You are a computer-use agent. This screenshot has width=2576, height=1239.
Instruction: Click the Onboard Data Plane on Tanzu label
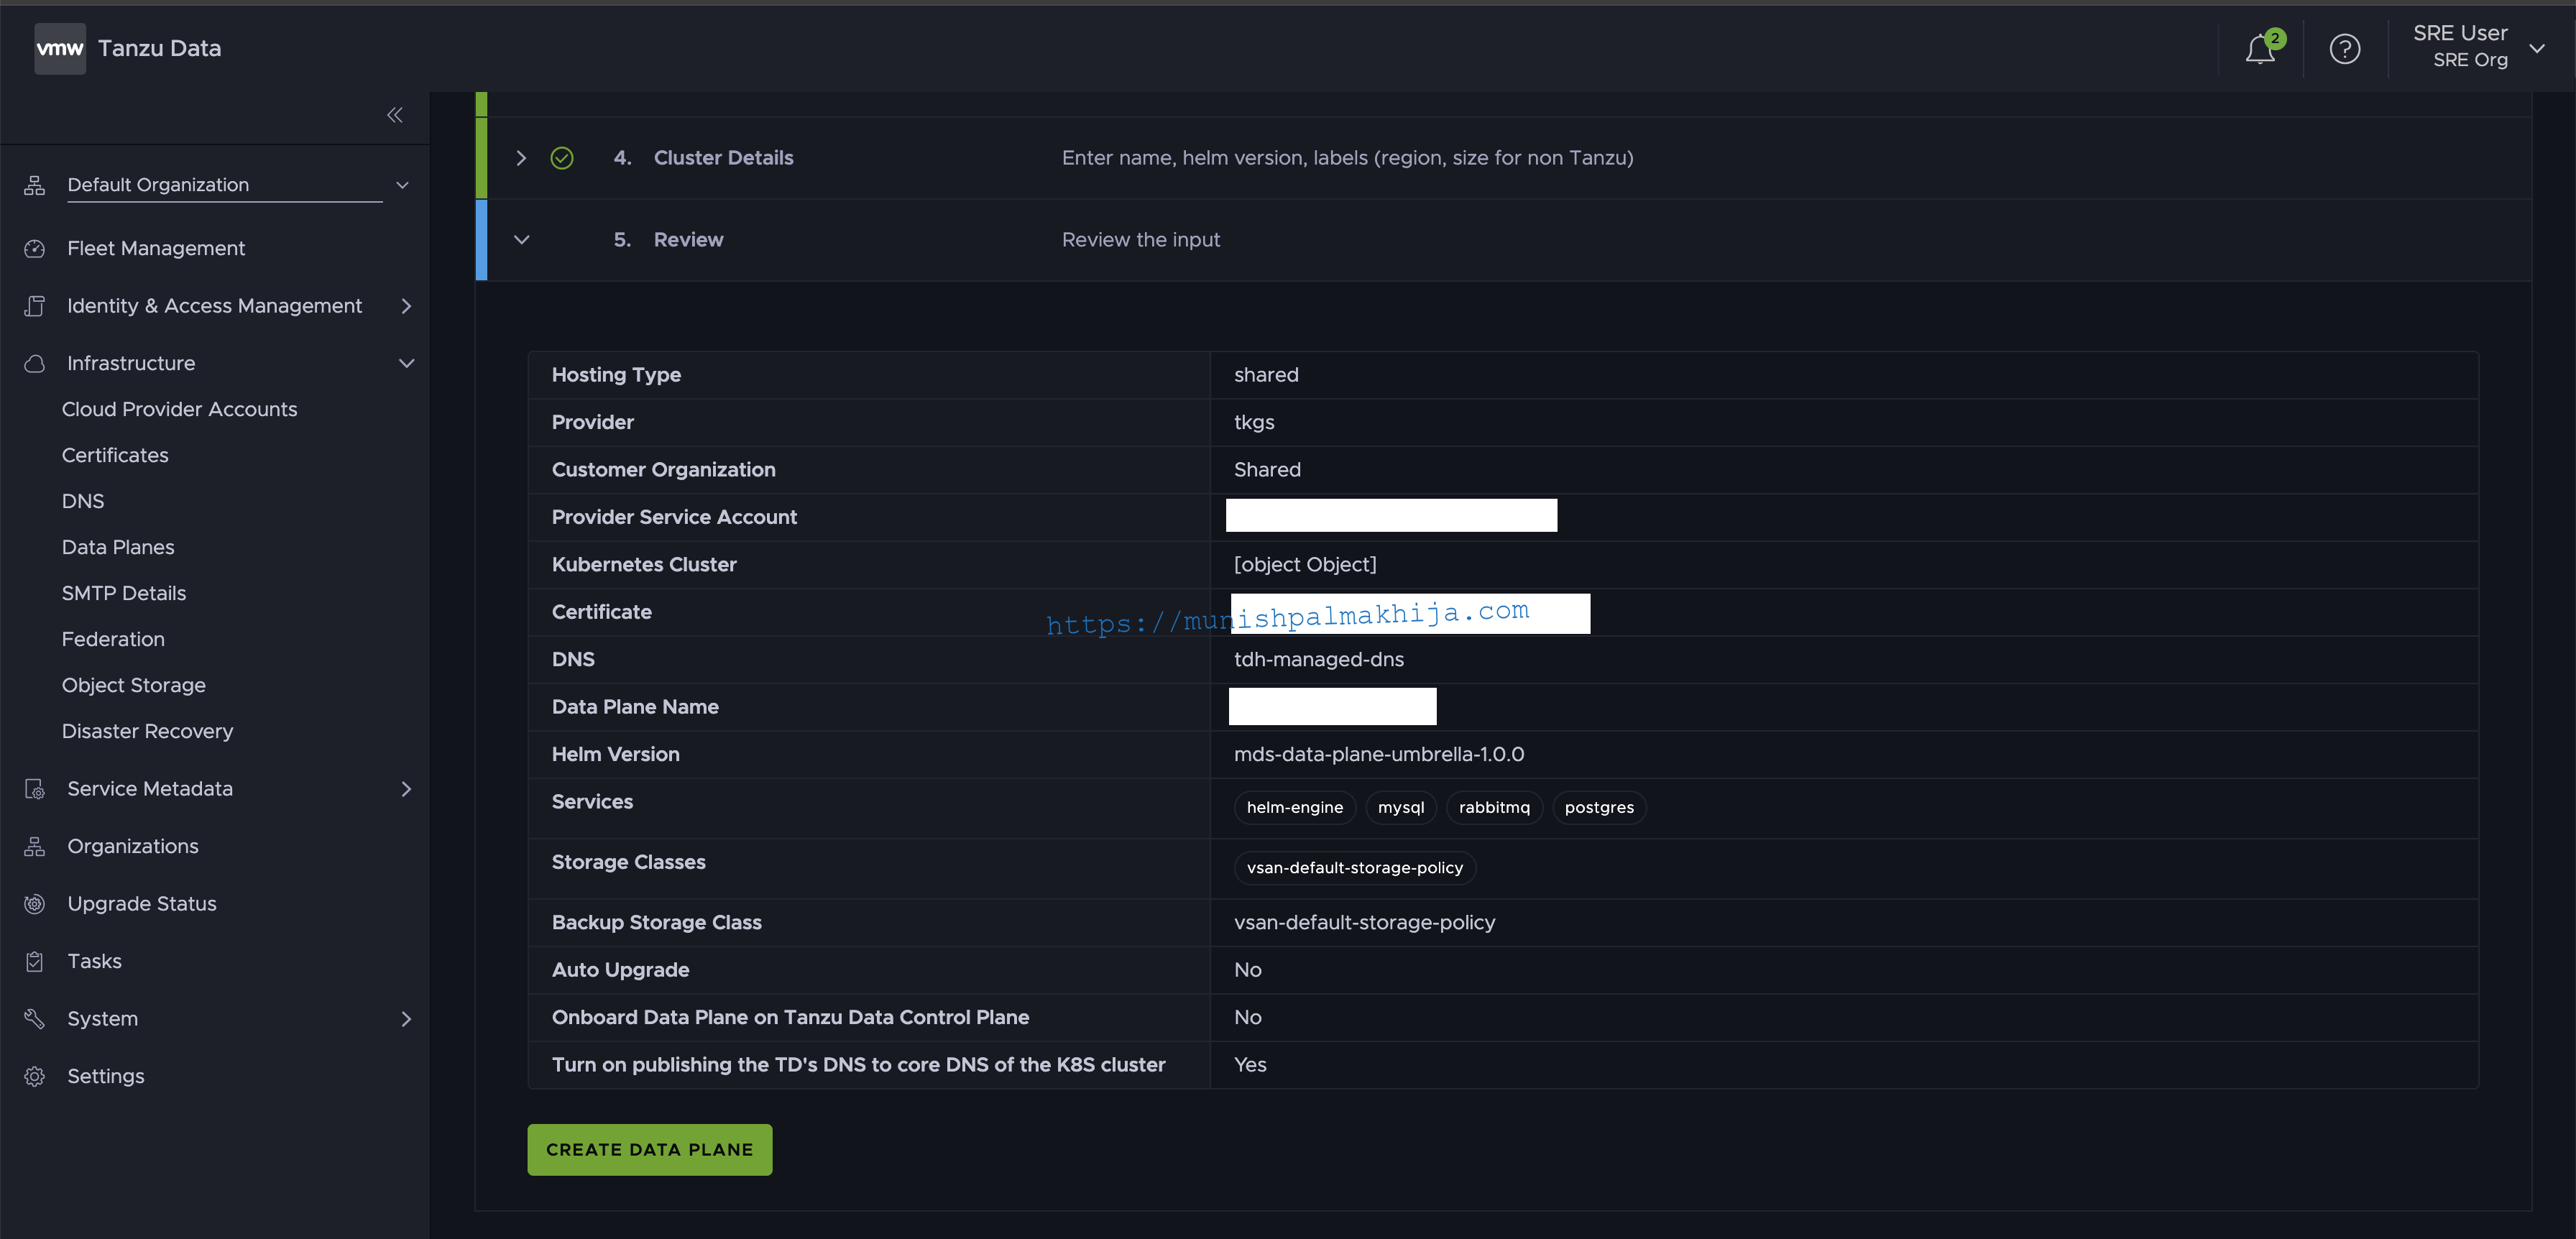[790, 1018]
